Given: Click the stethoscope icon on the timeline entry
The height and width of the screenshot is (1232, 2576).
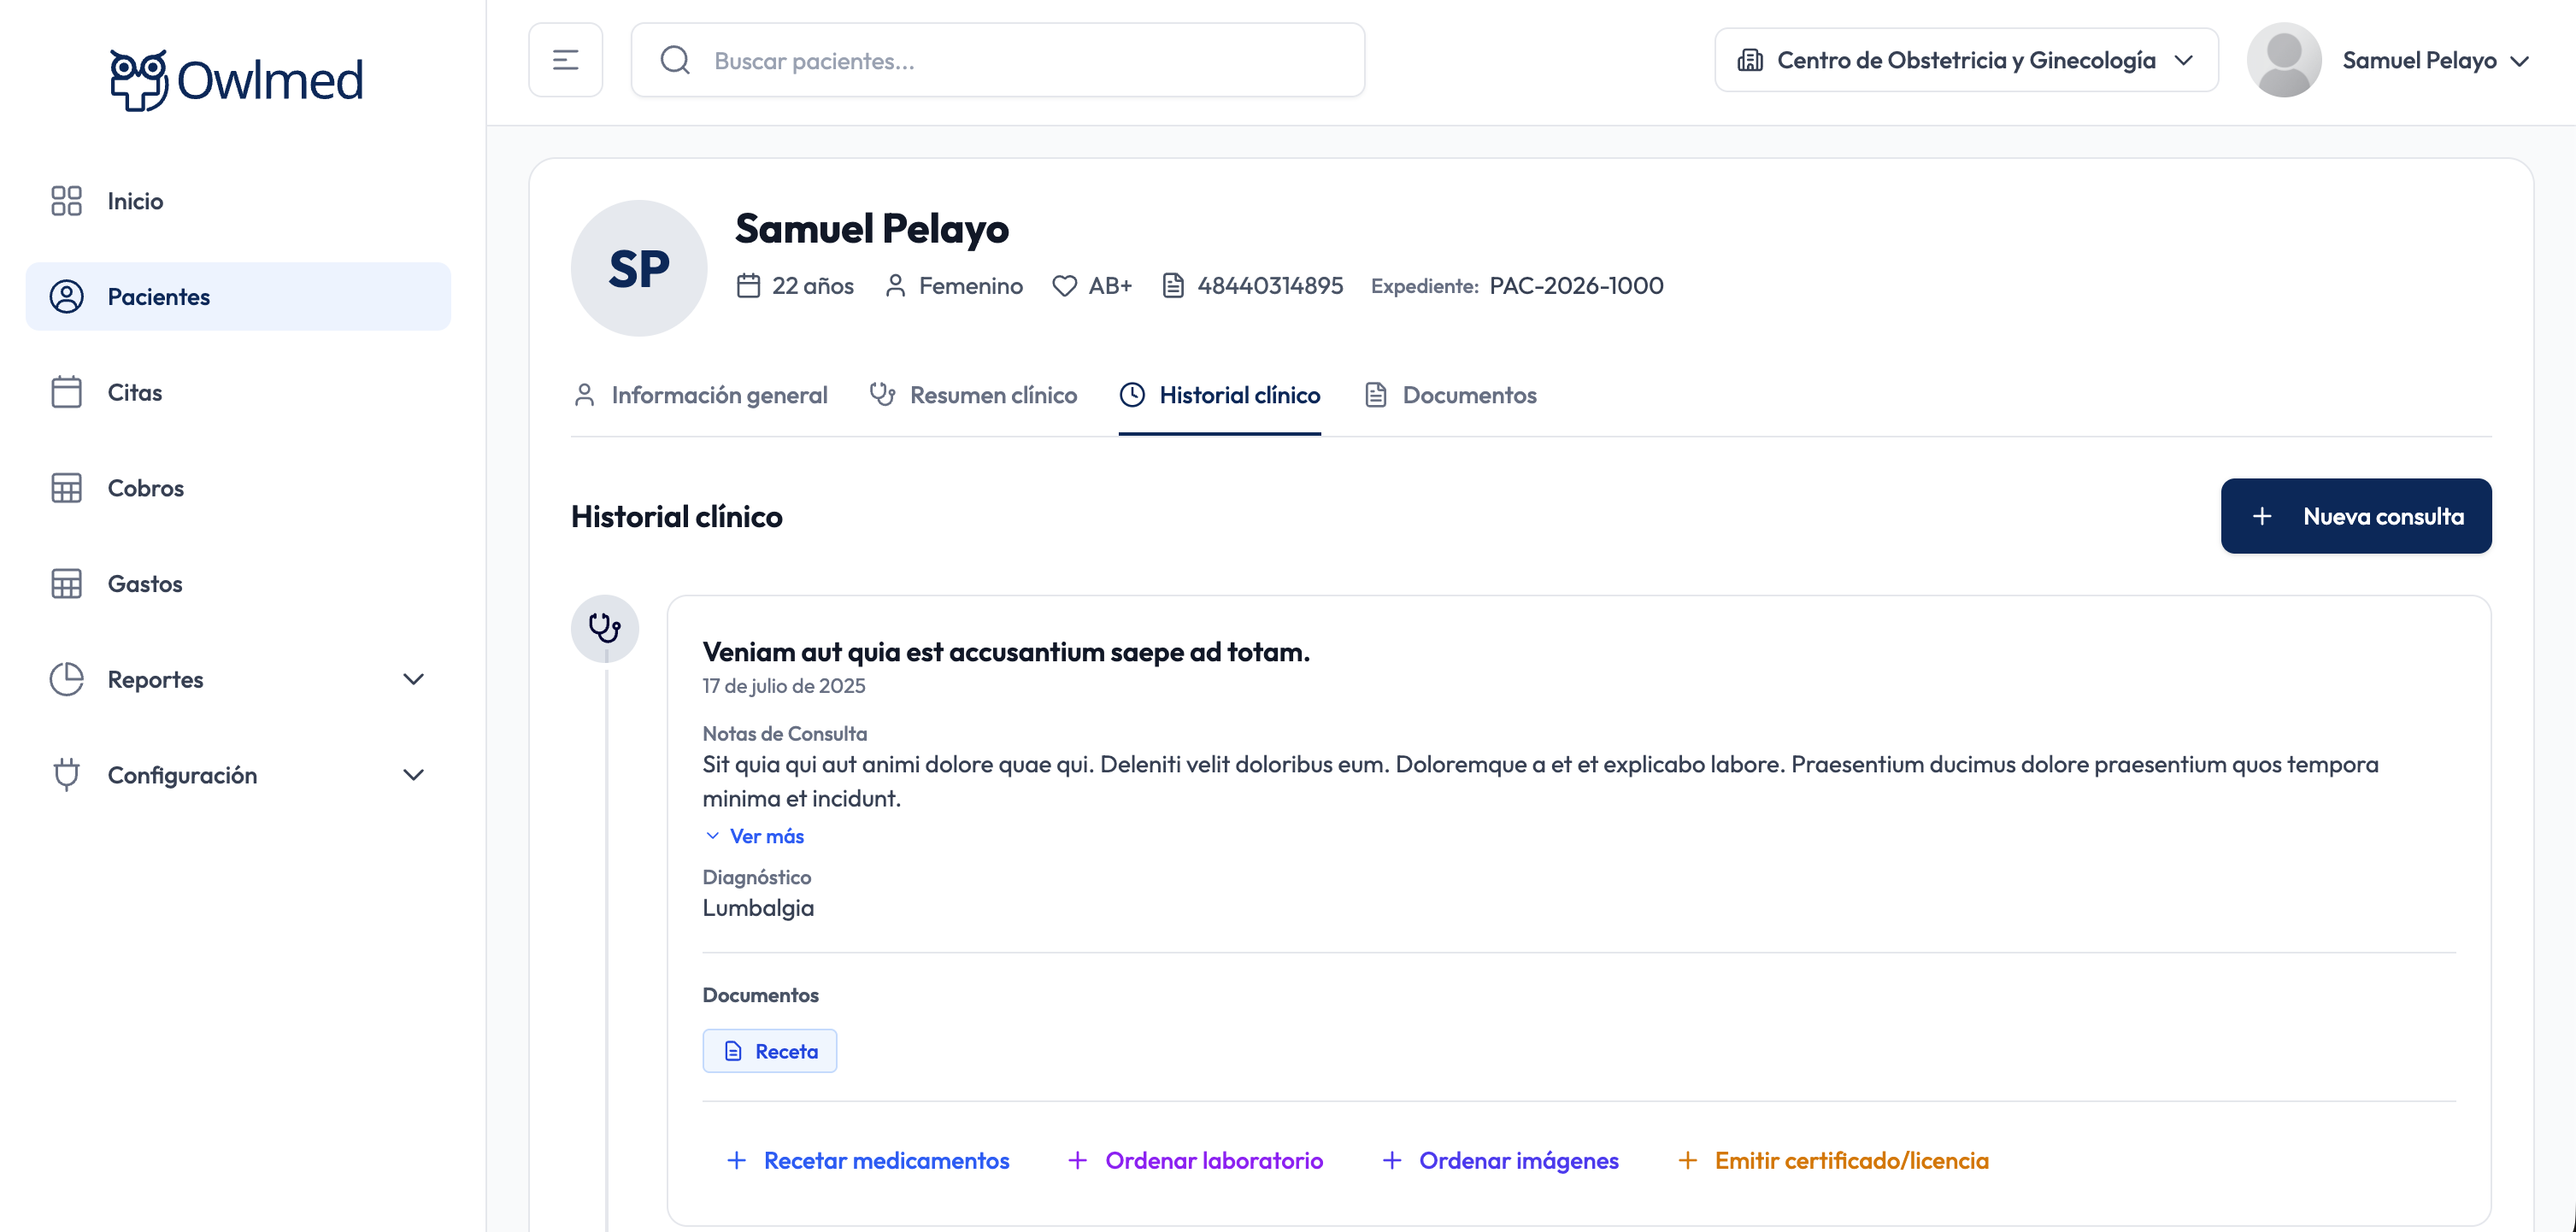Looking at the screenshot, I should pyautogui.click(x=604, y=628).
